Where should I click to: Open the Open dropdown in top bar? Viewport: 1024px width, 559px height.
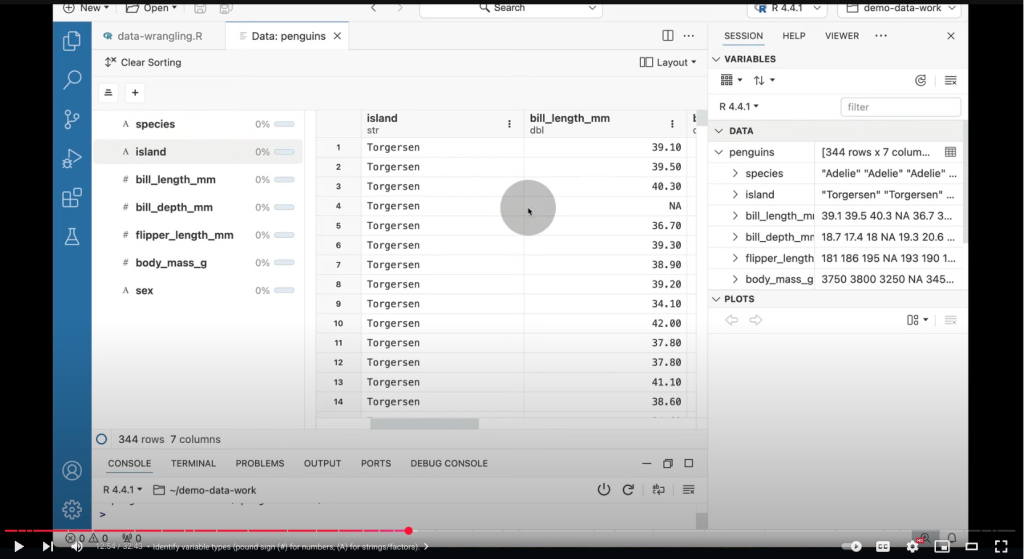point(151,8)
